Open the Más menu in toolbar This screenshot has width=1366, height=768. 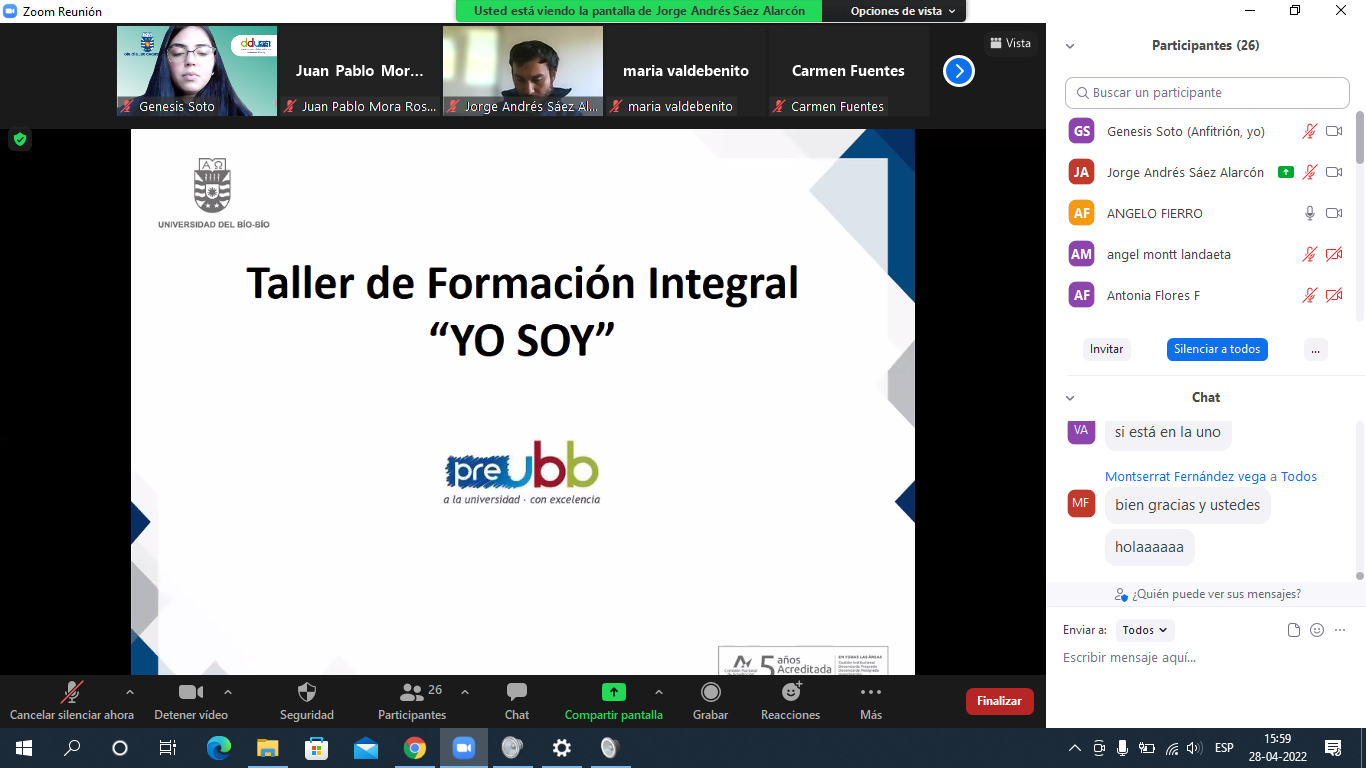[x=870, y=692]
